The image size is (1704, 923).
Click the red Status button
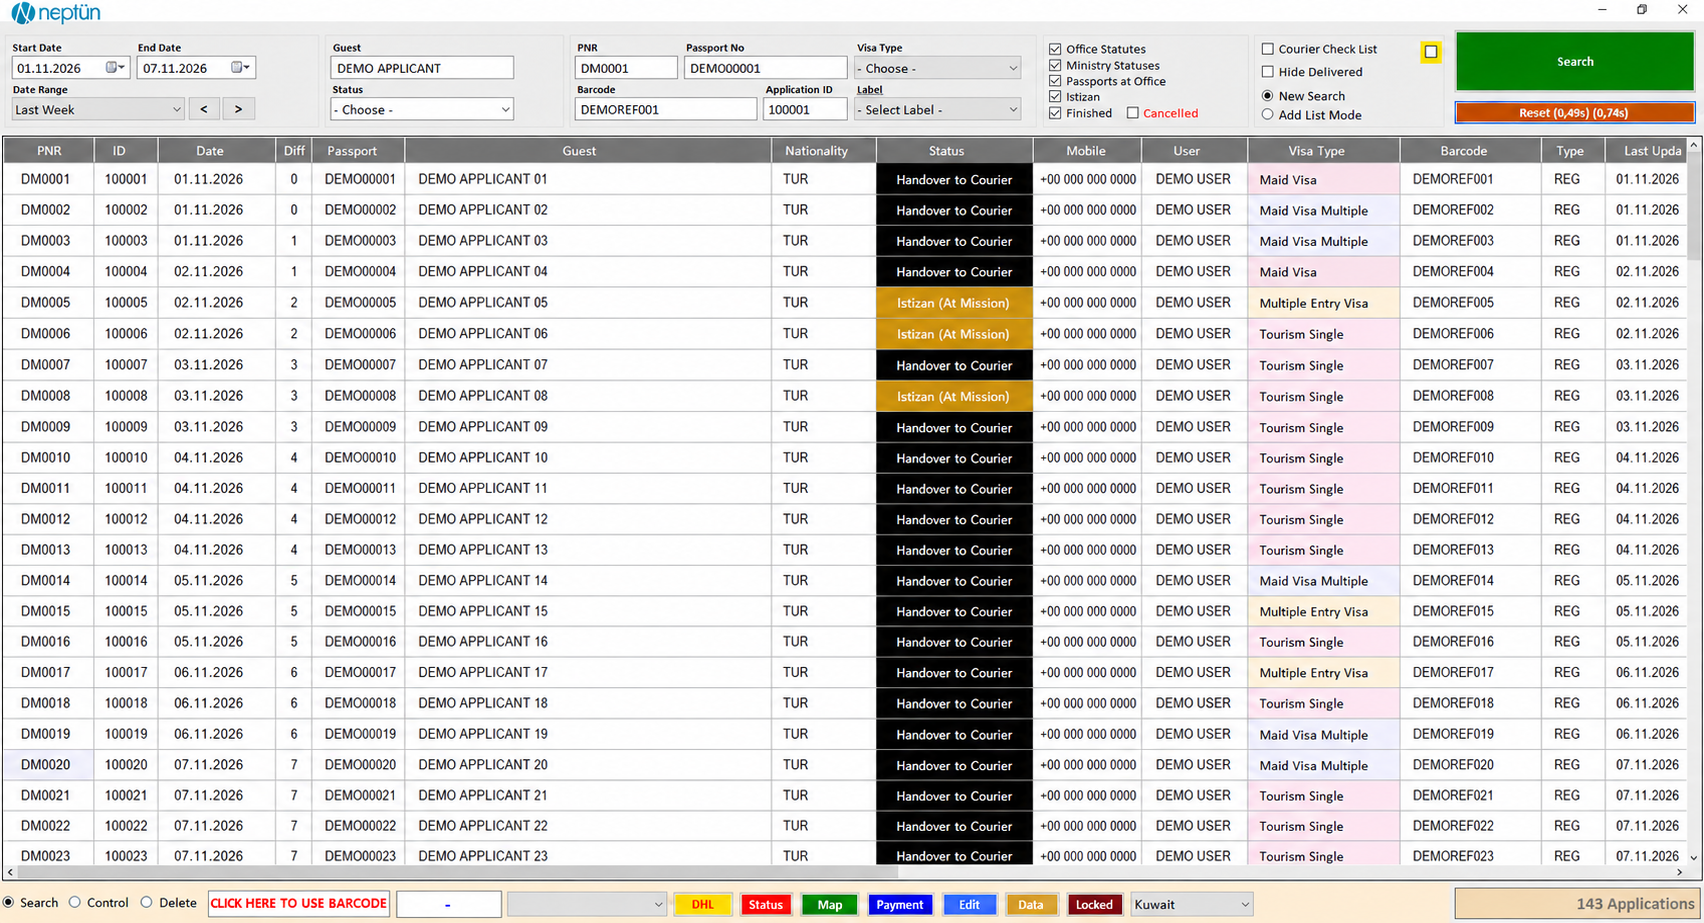click(766, 904)
